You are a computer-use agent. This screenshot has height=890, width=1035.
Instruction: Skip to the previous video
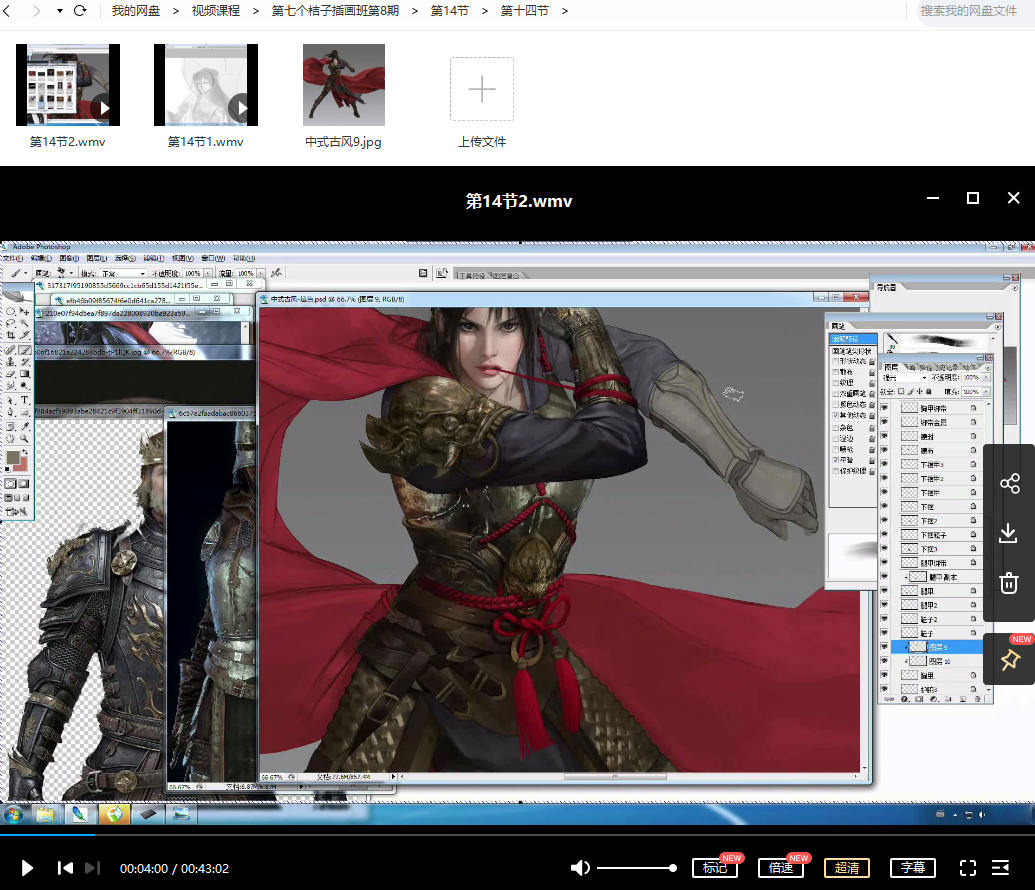click(65, 868)
